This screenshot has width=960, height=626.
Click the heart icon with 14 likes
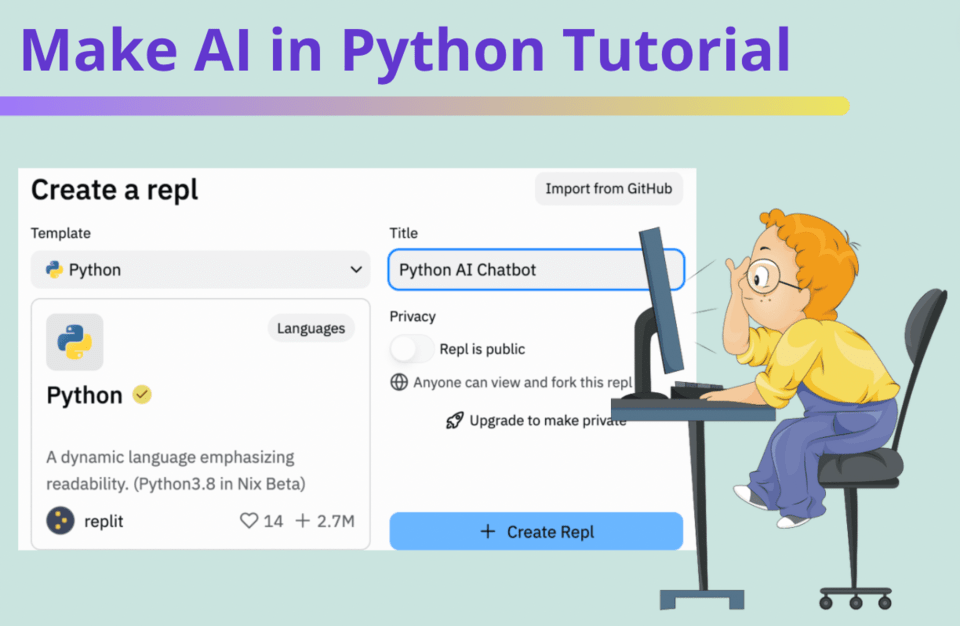pyautogui.click(x=249, y=521)
